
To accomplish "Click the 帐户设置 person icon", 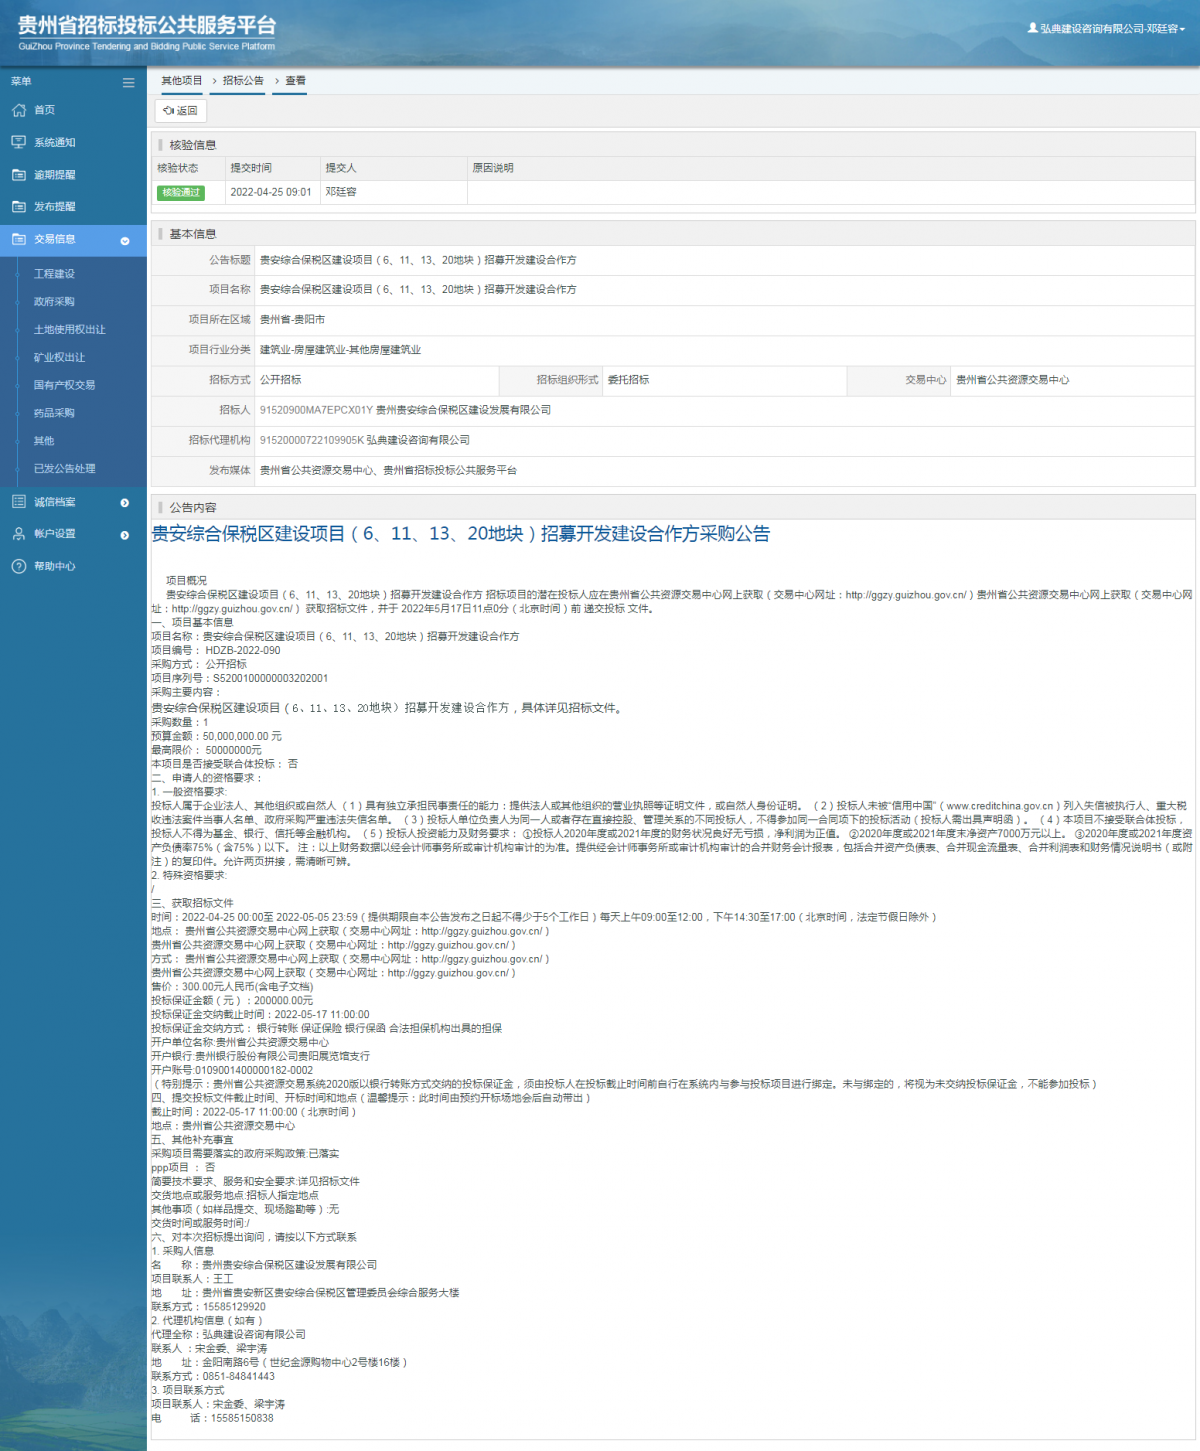I will [x=19, y=534].
